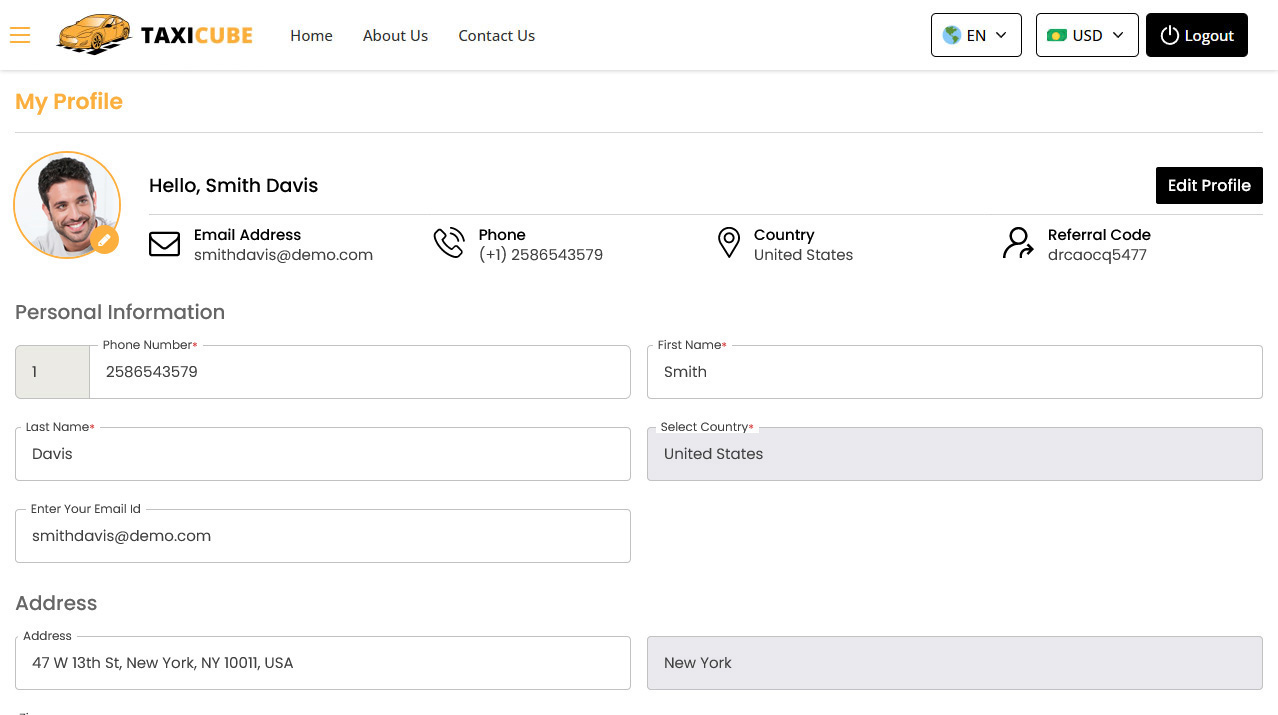This screenshot has height=715, width=1278.
Task: Expand the USD currency dropdown
Action: (1087, 35)
